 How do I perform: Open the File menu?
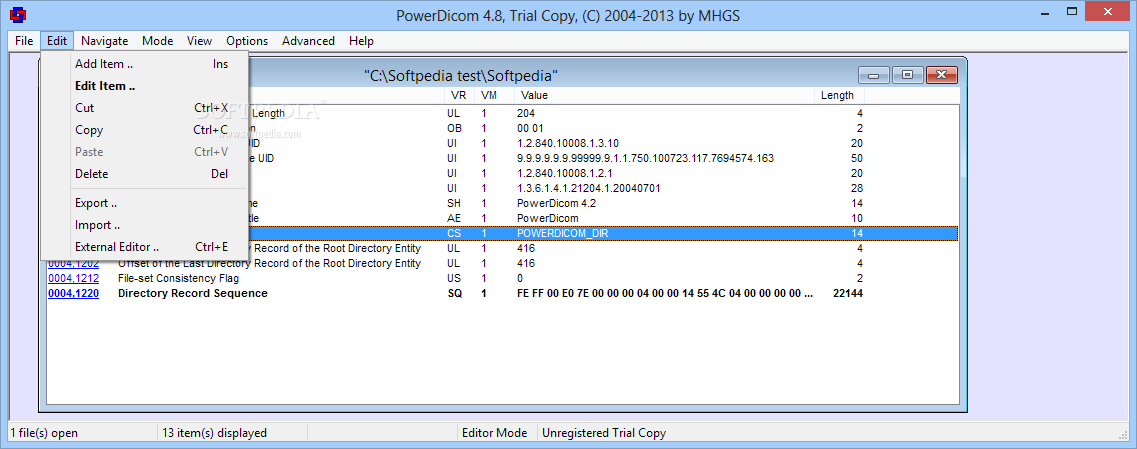pos(24,41)
